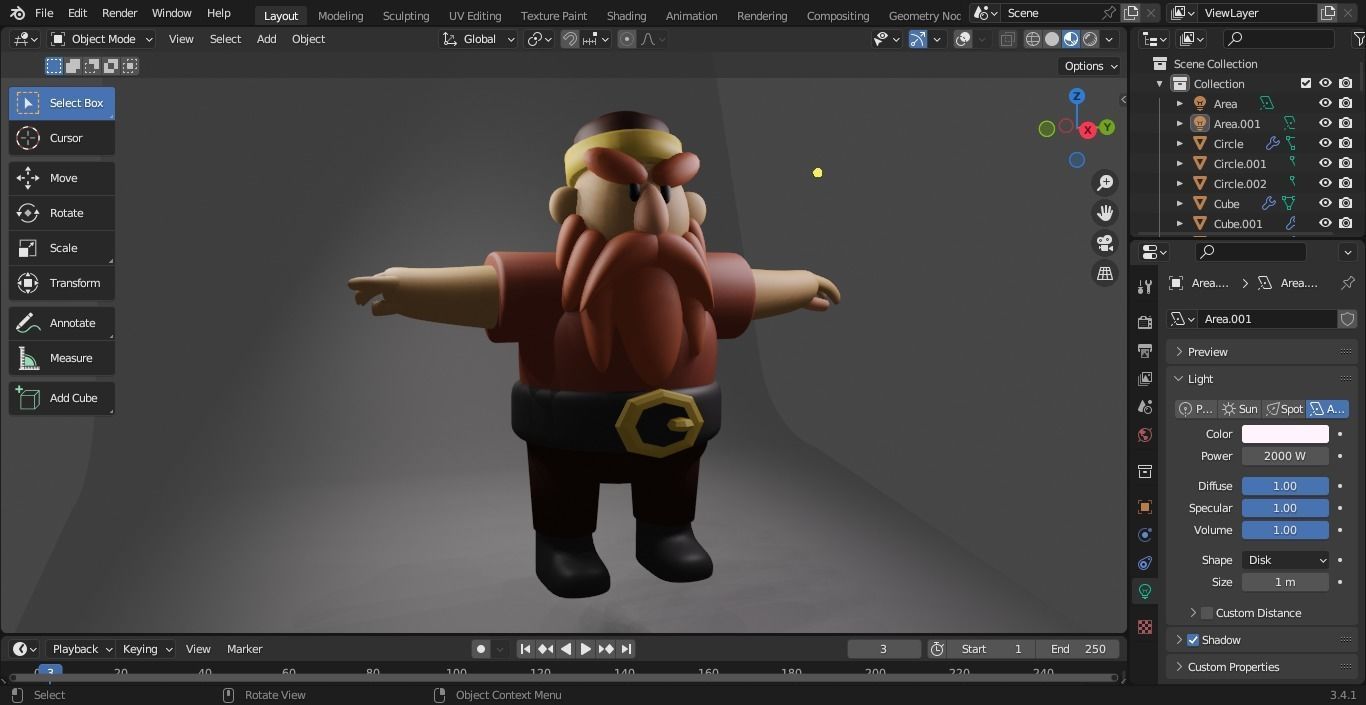The height and width of the screenshot is (705, 1366).
Task: Open the Object Constraints properties tab
Action: tap(1145, 563)
